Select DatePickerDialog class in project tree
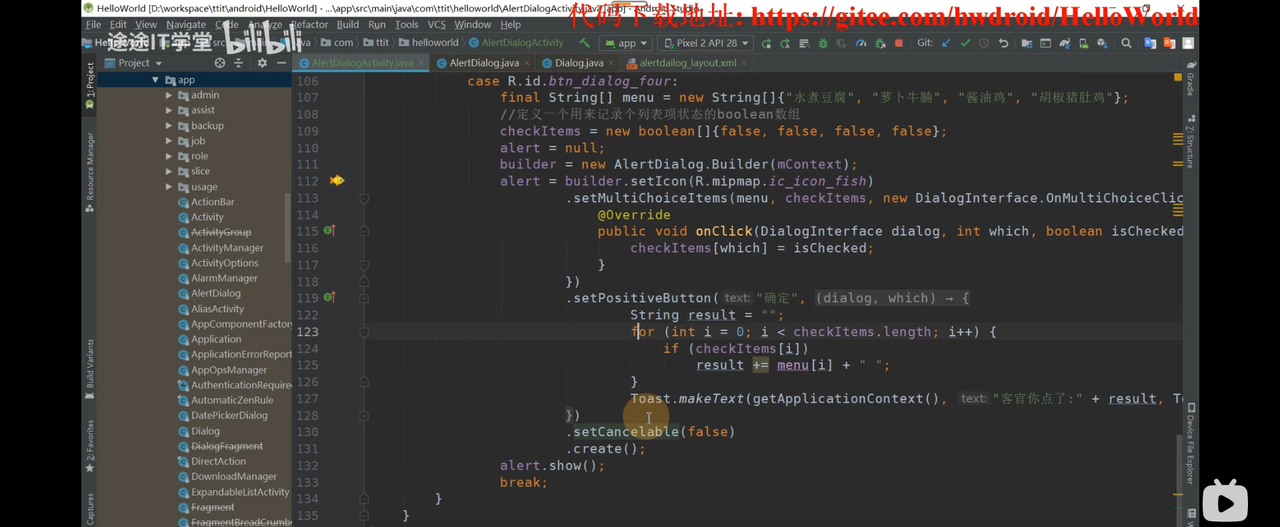Viewport: 1280px width, 527px height. (229, 415)
